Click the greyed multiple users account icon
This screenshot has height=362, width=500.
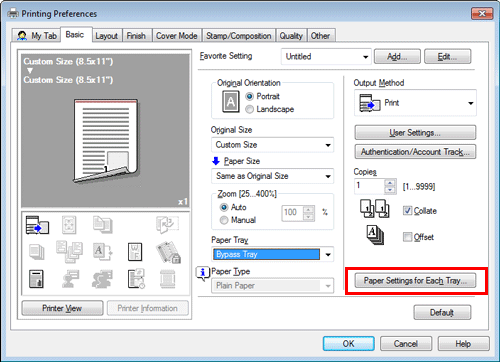point(102,279)
